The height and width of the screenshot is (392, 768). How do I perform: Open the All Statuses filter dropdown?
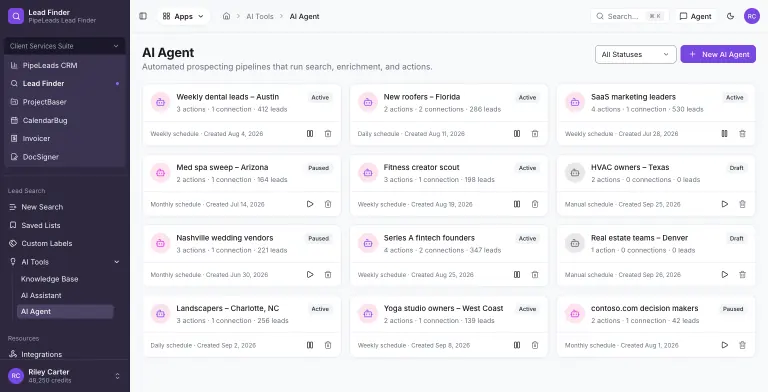point(635,54)
